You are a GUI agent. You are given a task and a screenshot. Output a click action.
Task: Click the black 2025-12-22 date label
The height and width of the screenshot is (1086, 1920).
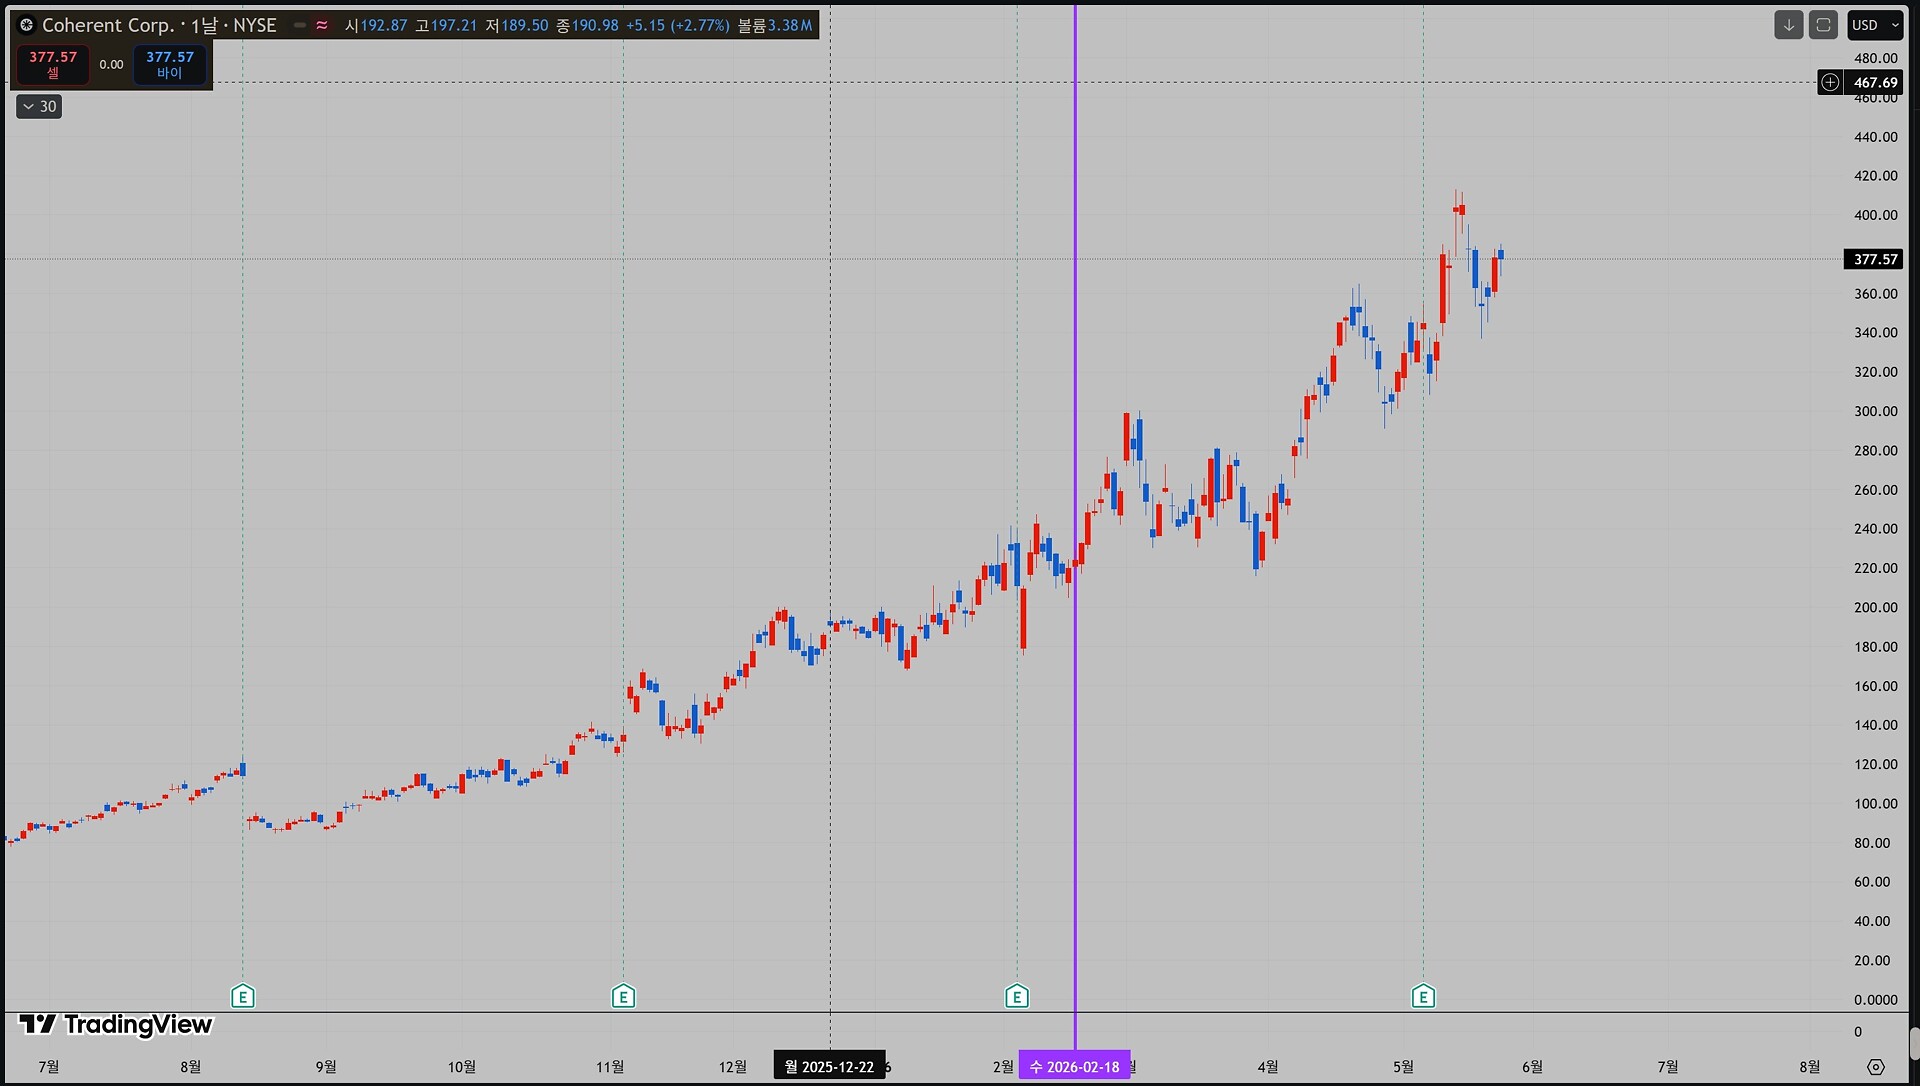829,1067
